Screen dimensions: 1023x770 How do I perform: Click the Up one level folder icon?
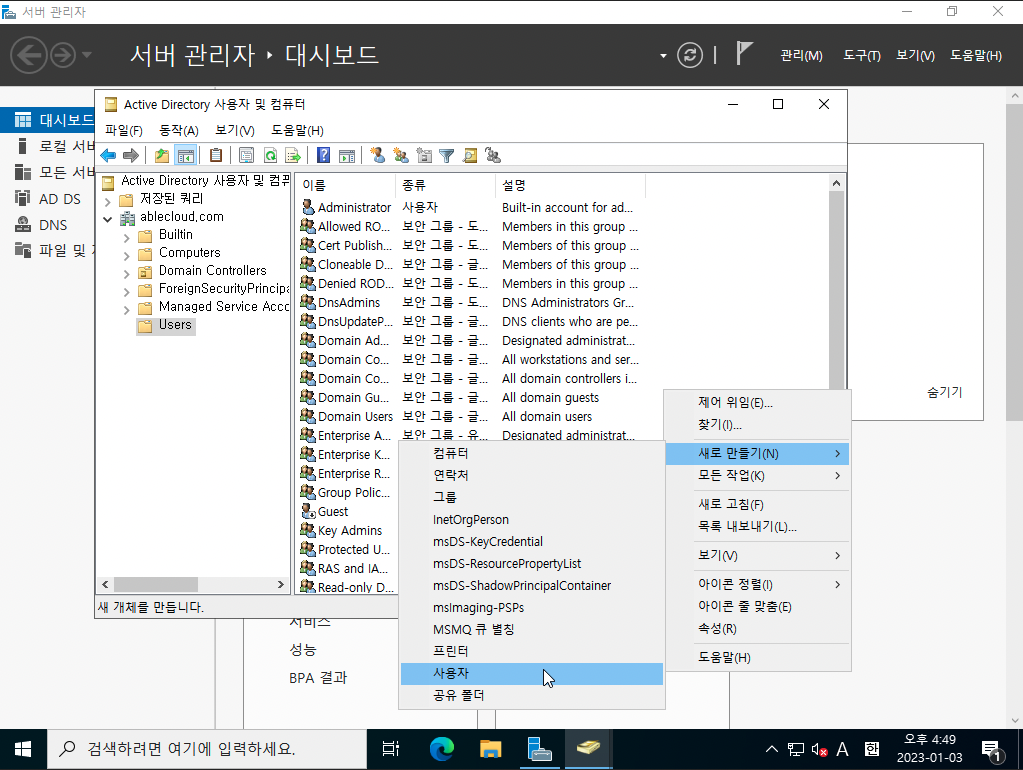(162, 155)
